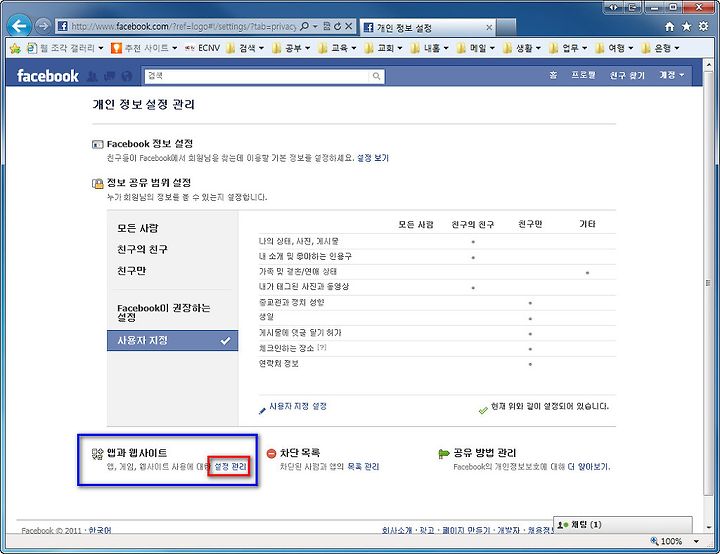The height and width of the screenshot is (554, 720).
Task: Click the Facebook logo
Action: click(48, 76)
